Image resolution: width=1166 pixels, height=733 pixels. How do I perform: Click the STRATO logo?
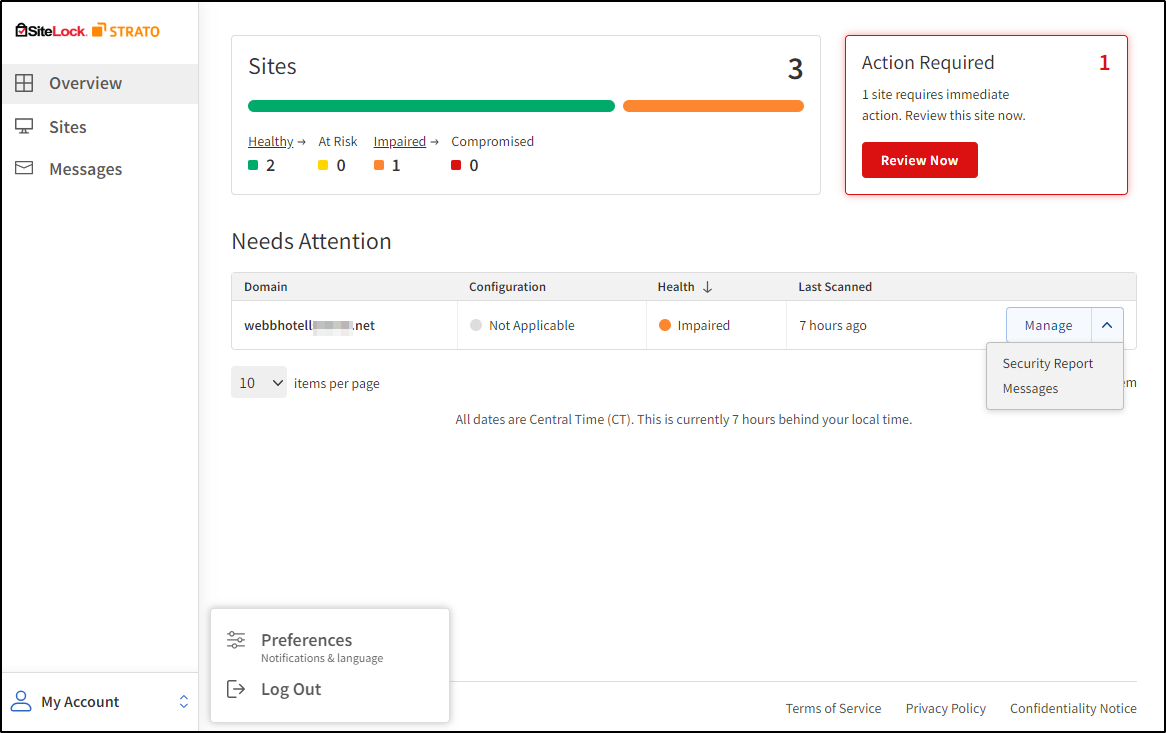[x=126, y=31]
